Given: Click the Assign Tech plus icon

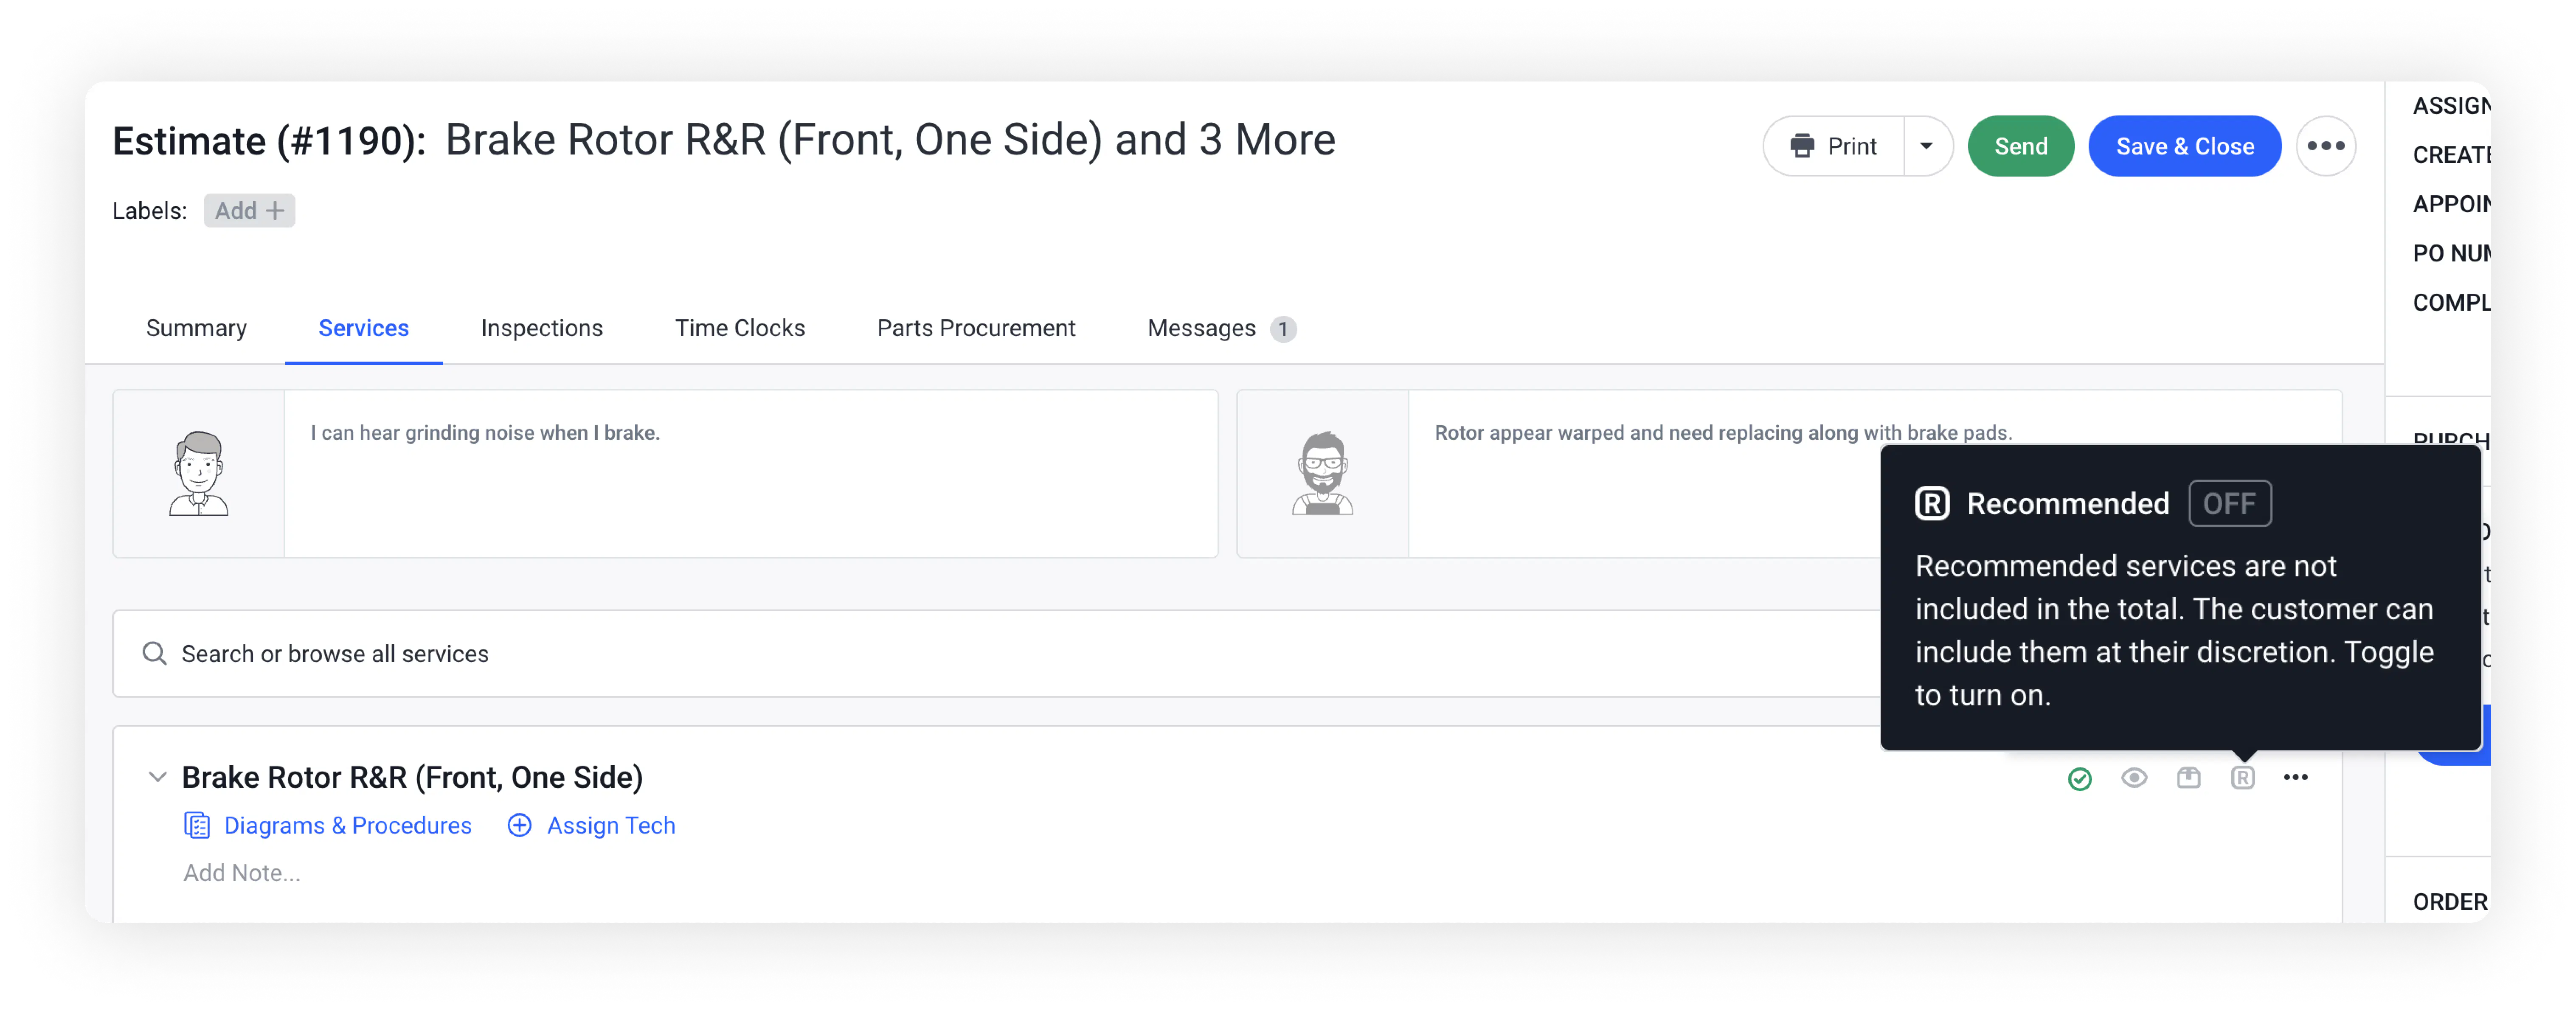Looking at the screenshot, I should [x=519, y=825].
